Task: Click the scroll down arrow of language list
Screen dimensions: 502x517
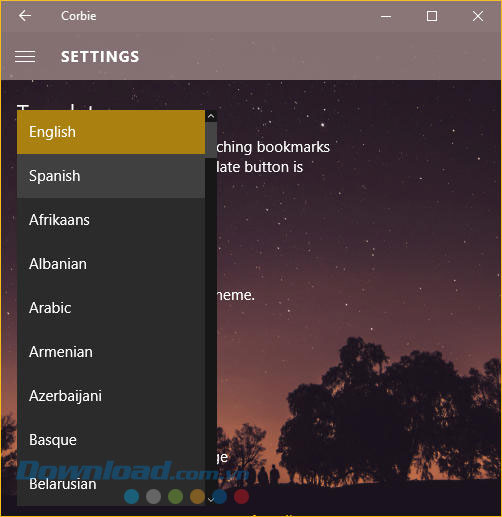Action: pos(211,499)
